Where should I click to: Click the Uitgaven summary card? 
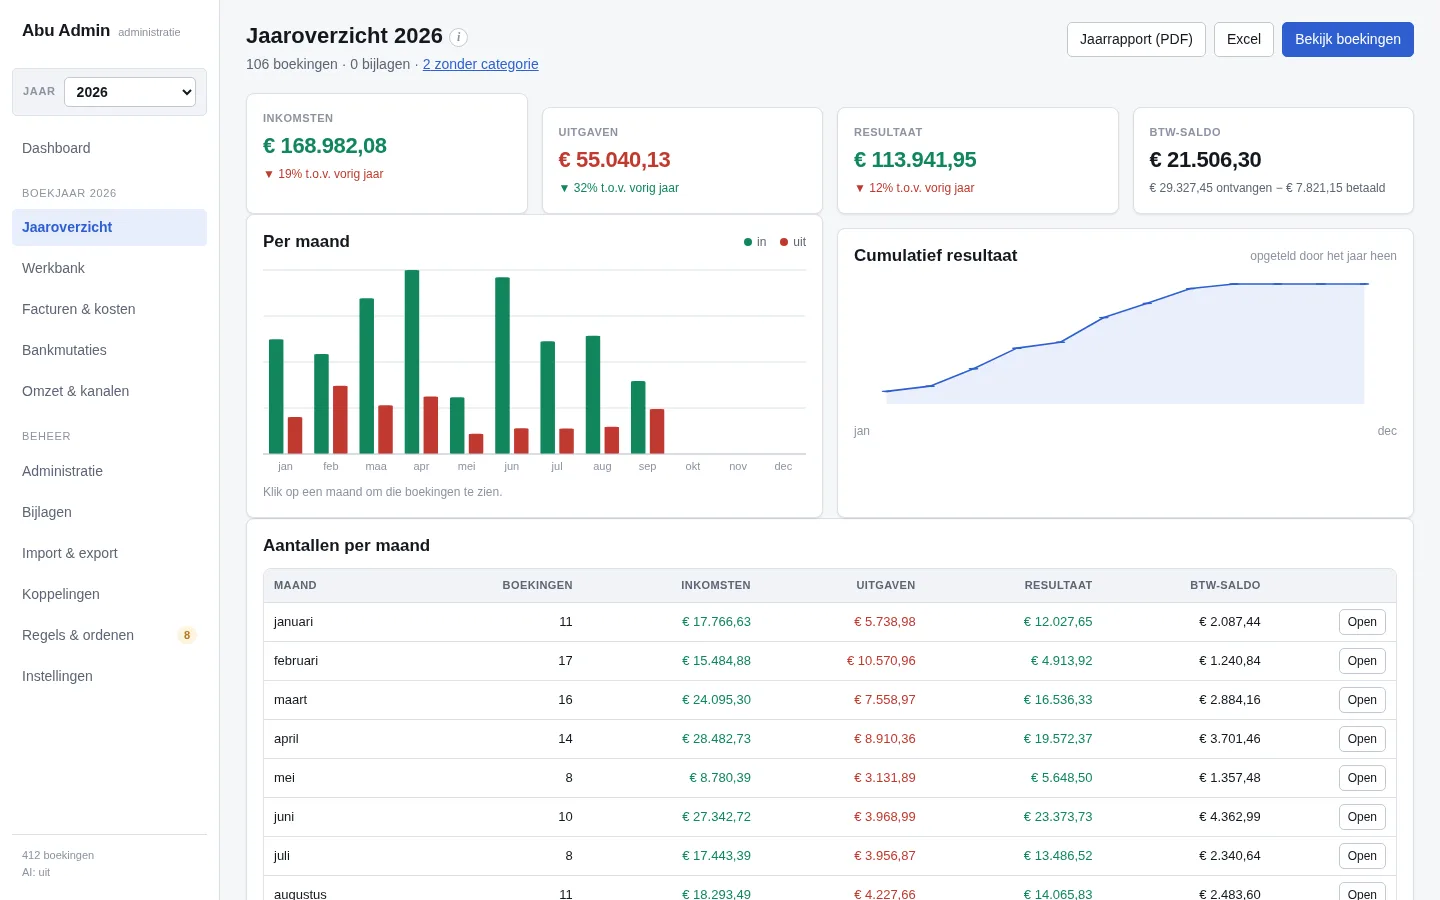pos(682,160)
